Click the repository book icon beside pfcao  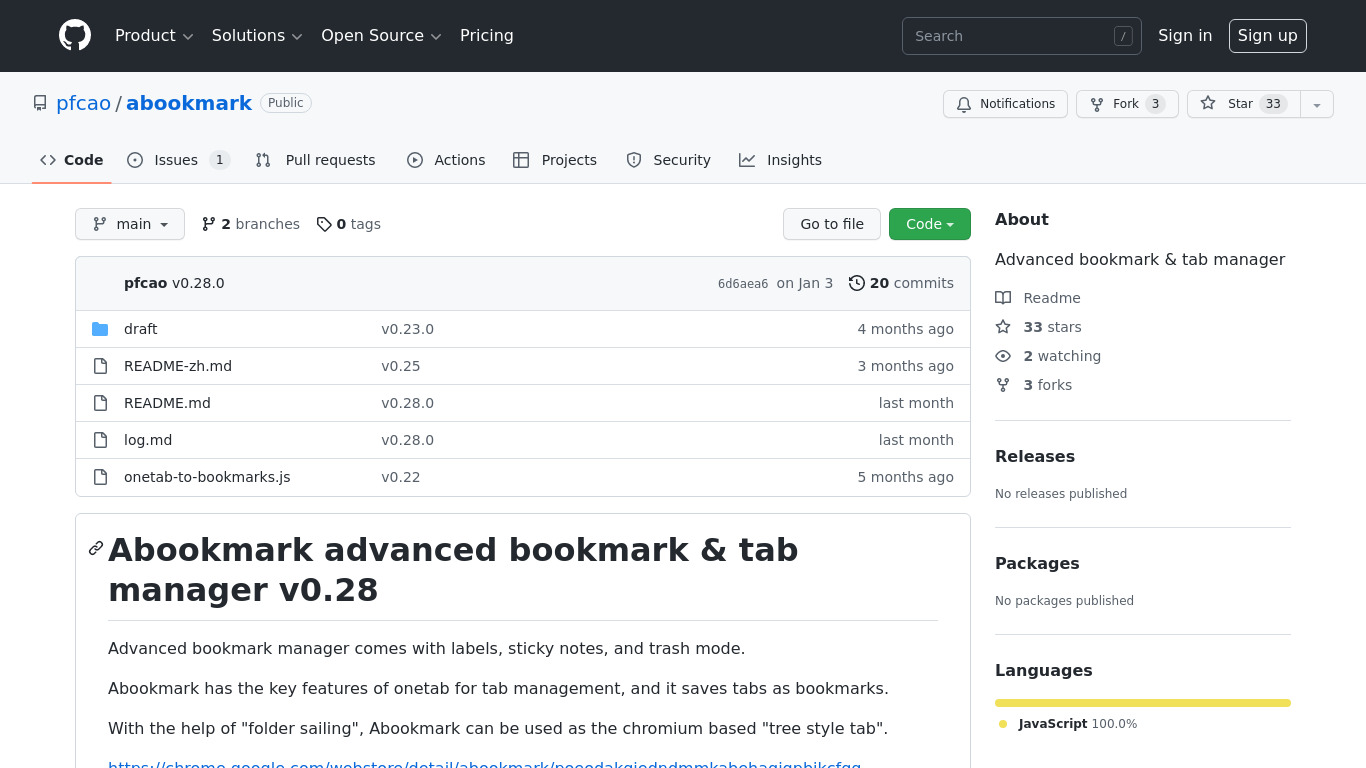40,103
